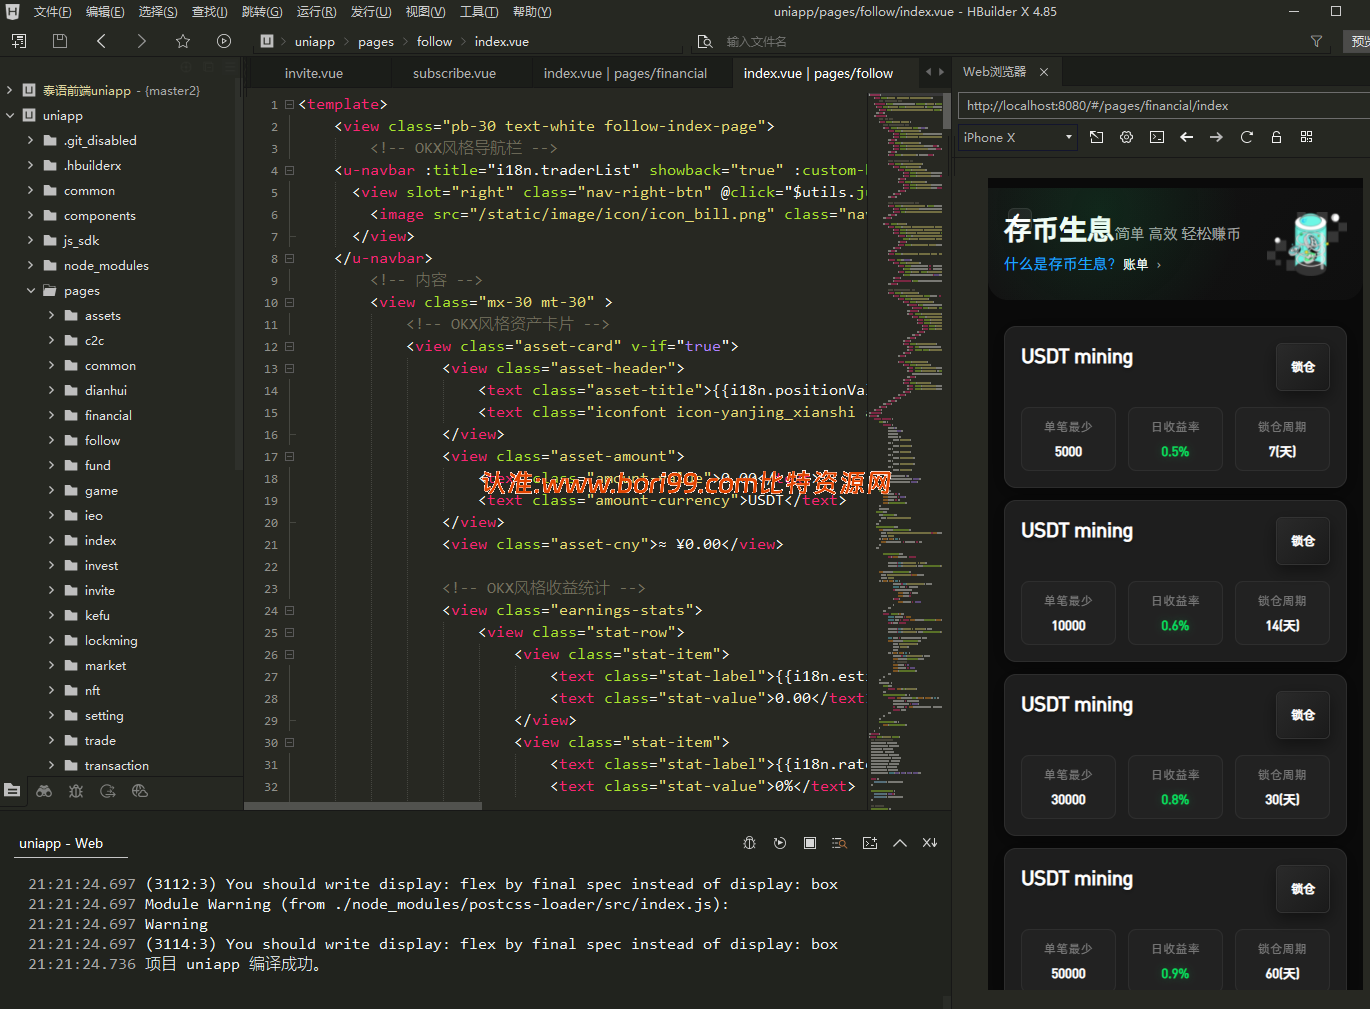Click 锁仓 button on 30000 USDT mining card

[x=1302, y=715]
